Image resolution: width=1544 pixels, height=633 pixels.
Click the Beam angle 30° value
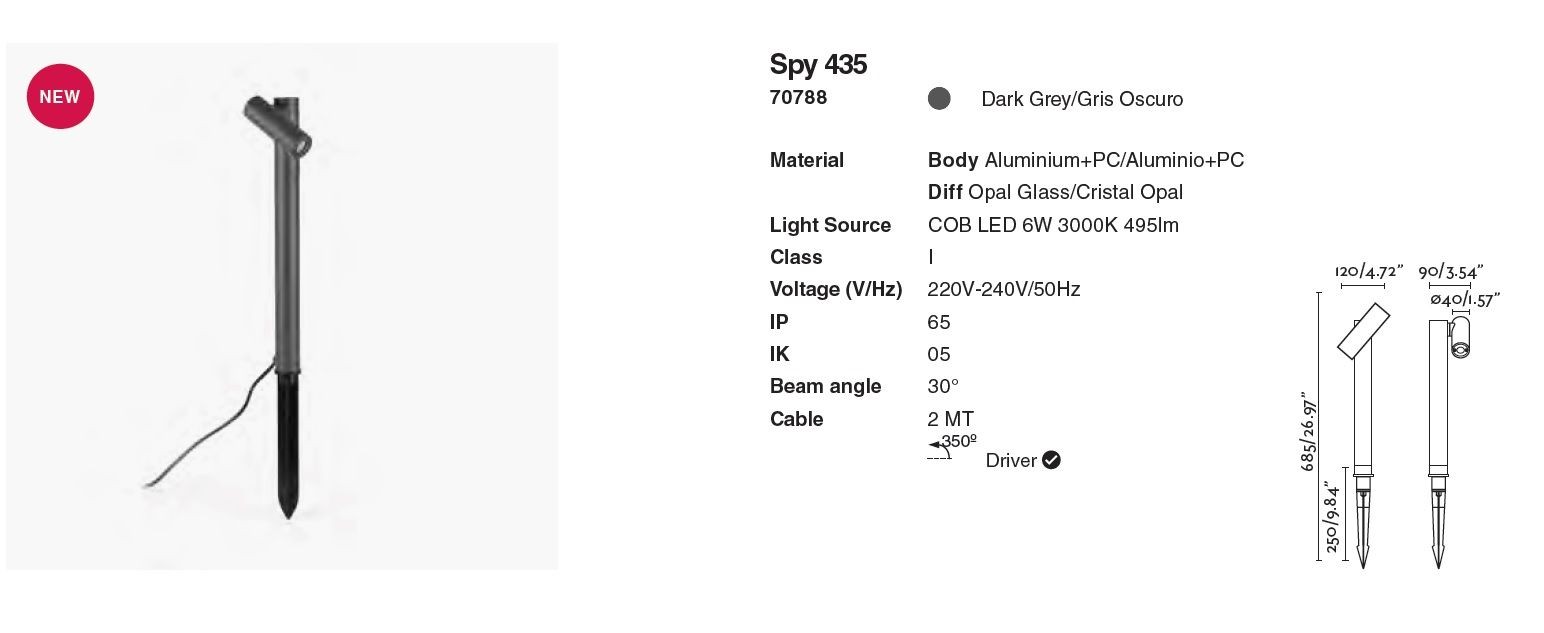(x=943, y=386)
